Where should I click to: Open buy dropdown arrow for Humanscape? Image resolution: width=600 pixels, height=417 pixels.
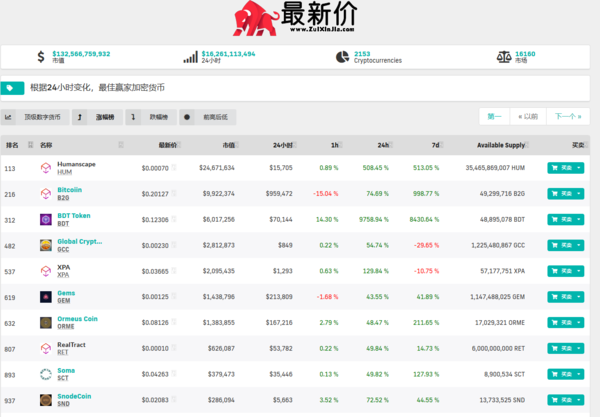[579, 168]
